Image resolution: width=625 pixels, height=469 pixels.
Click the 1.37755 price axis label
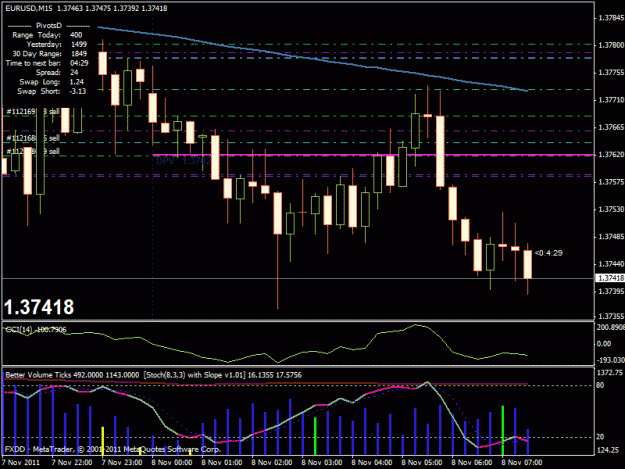[x=611, y=73]
